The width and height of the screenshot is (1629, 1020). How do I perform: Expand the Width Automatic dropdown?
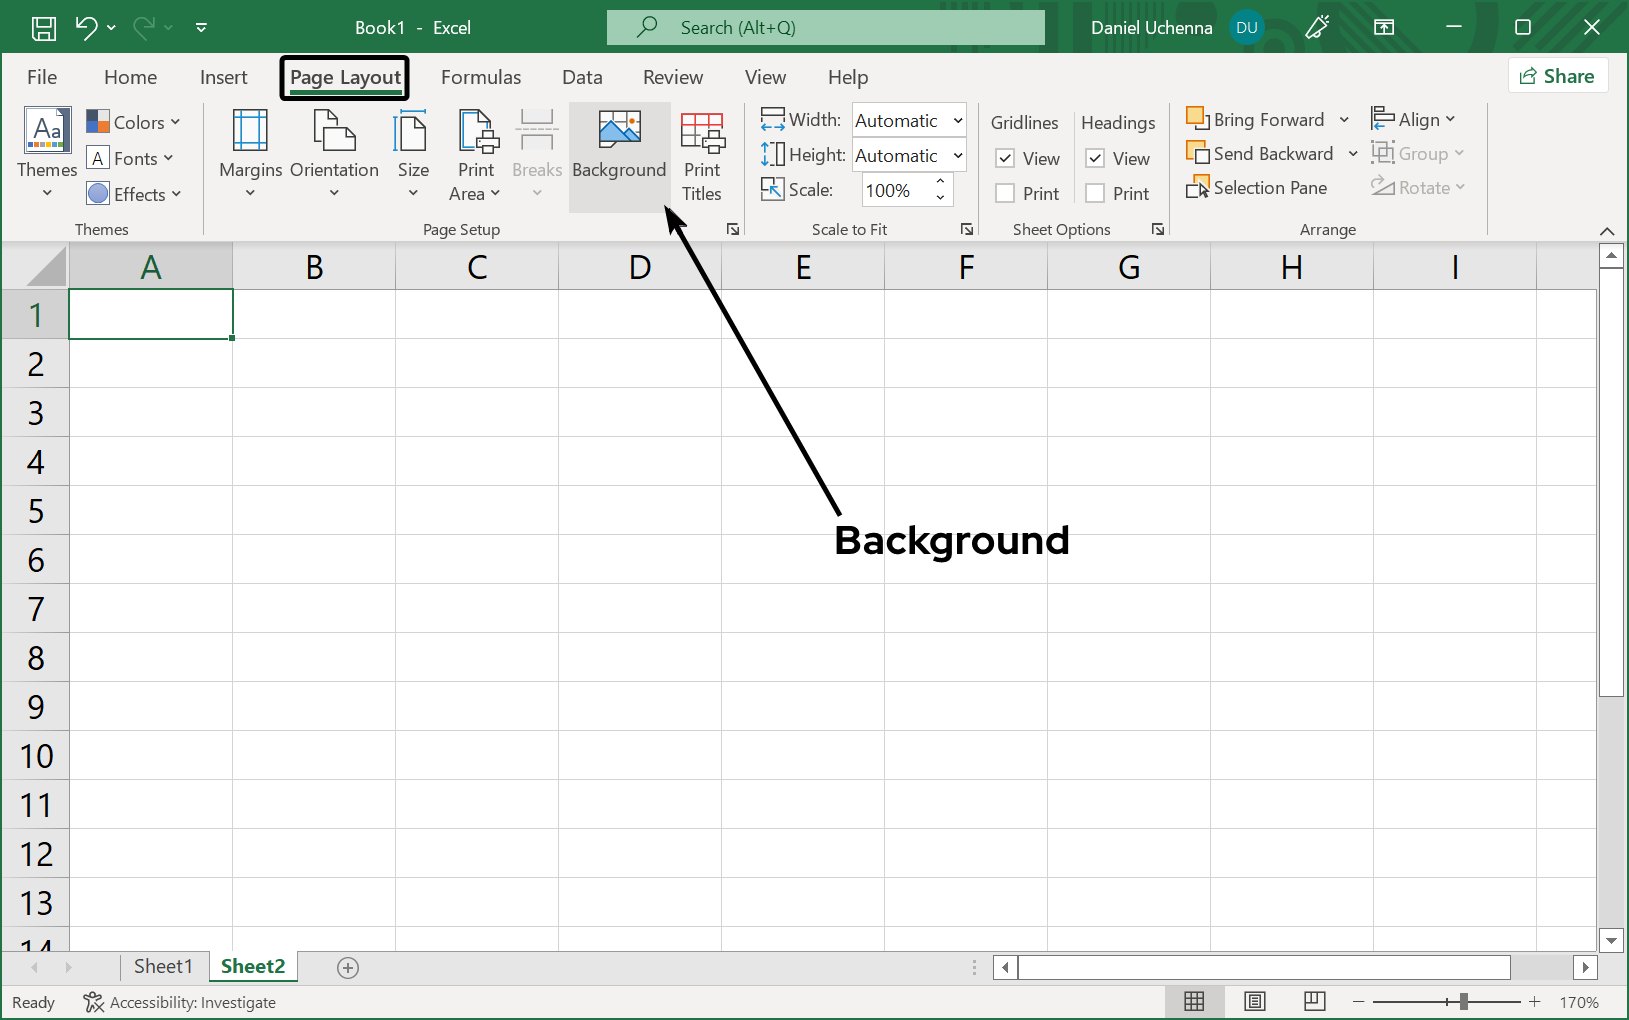(x=957, y=121)
